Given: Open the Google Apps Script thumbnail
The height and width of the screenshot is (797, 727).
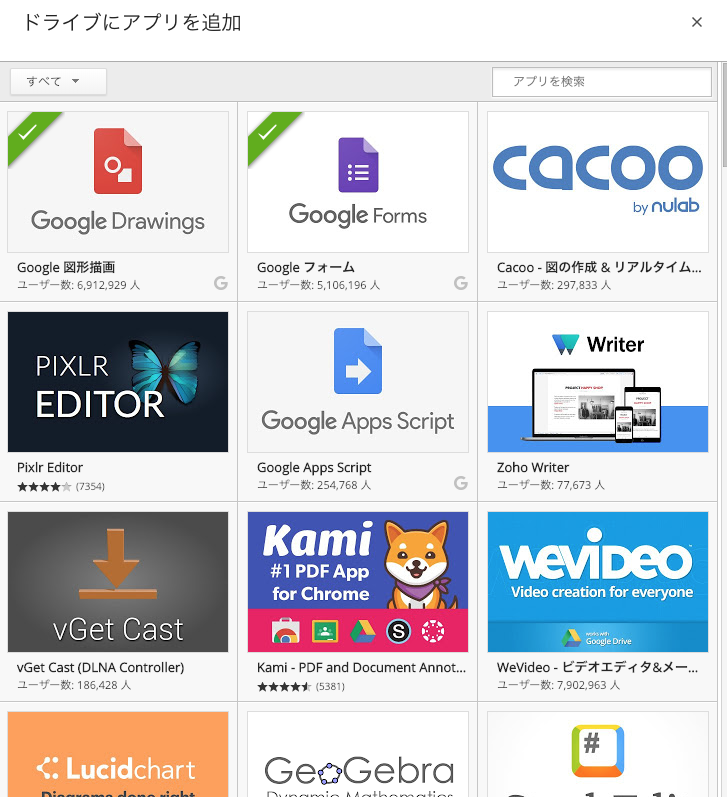Looking at the screenshot, I should click(358, 382).
